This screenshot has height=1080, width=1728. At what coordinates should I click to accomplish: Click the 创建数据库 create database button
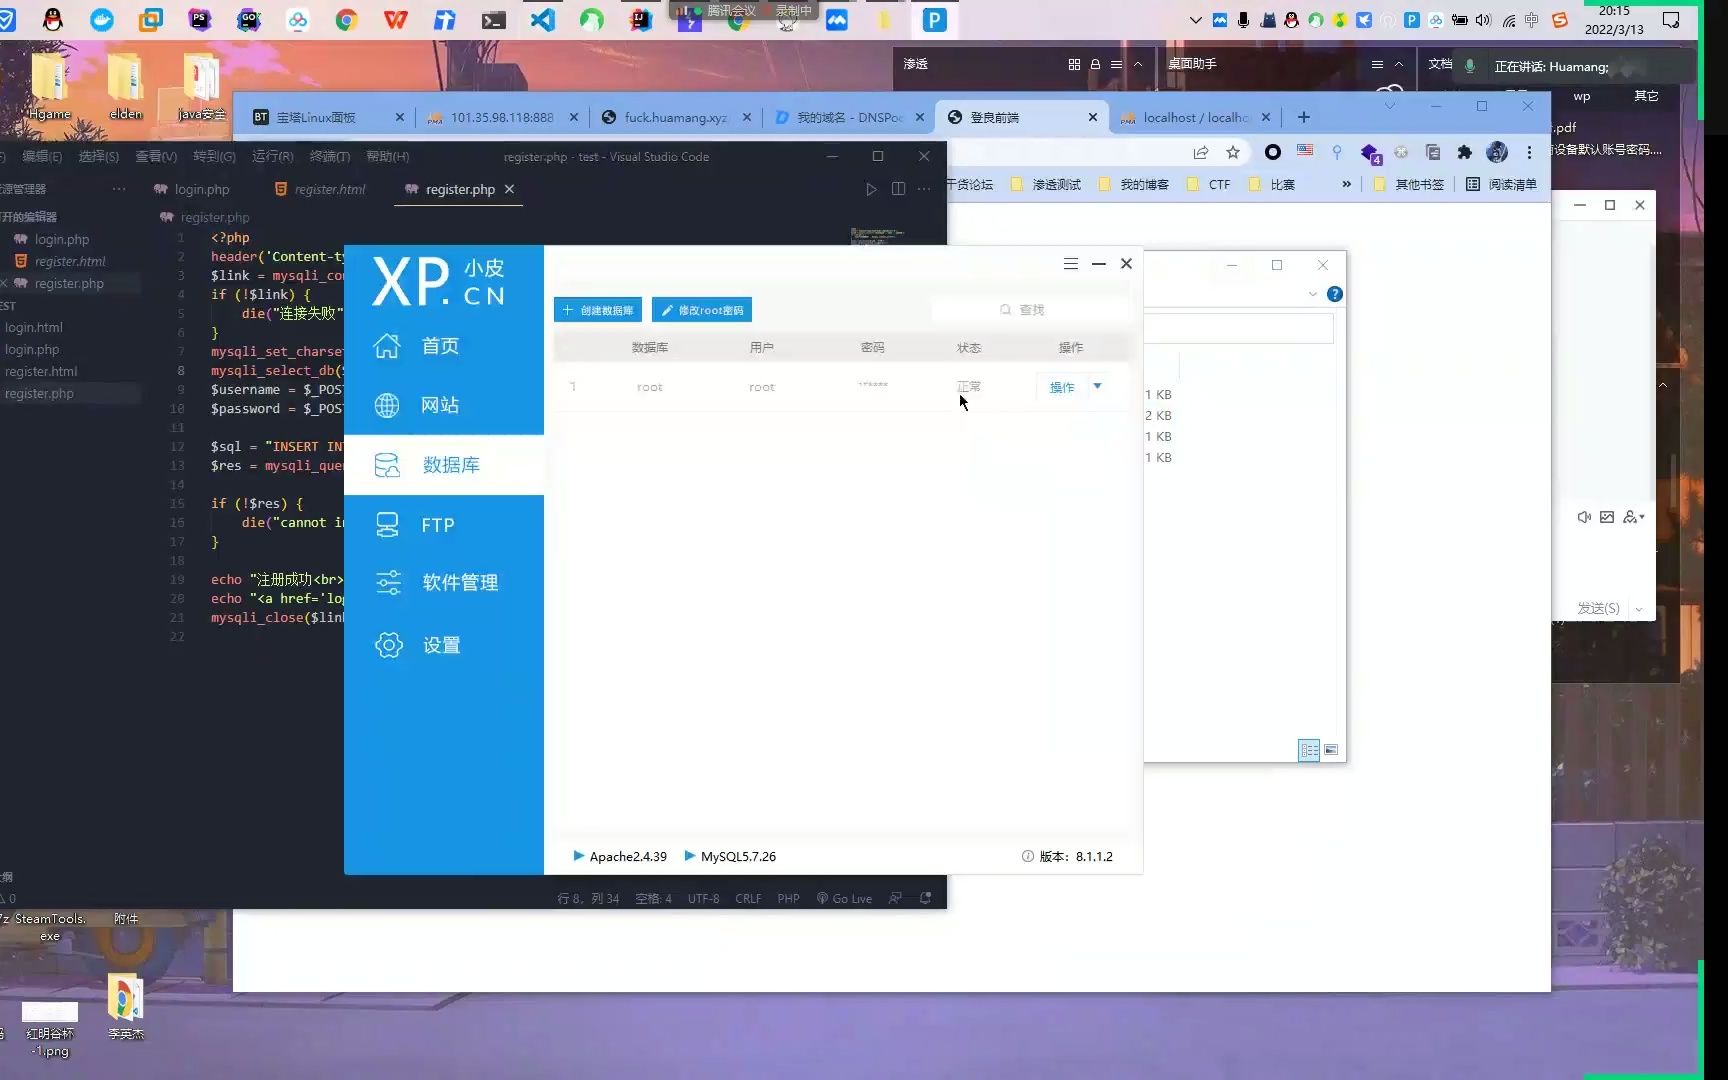pos(598,310)
